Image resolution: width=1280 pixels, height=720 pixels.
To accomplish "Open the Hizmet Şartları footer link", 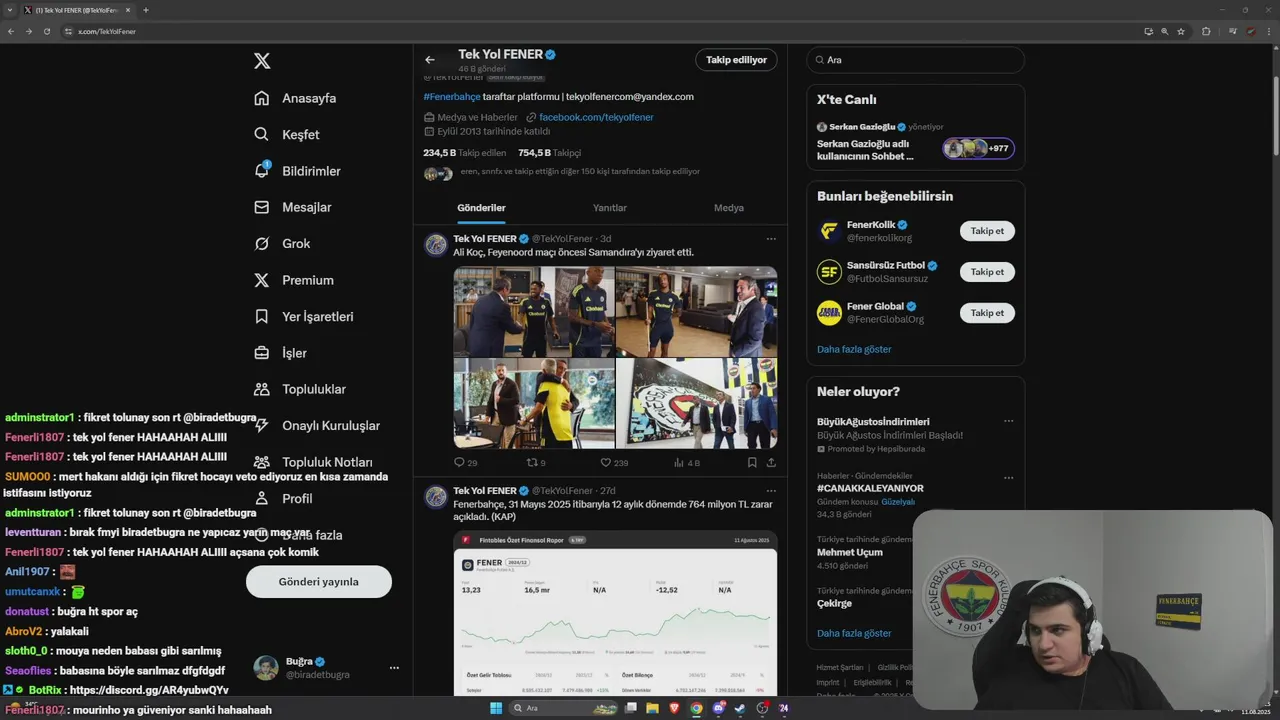I will 840,667.
